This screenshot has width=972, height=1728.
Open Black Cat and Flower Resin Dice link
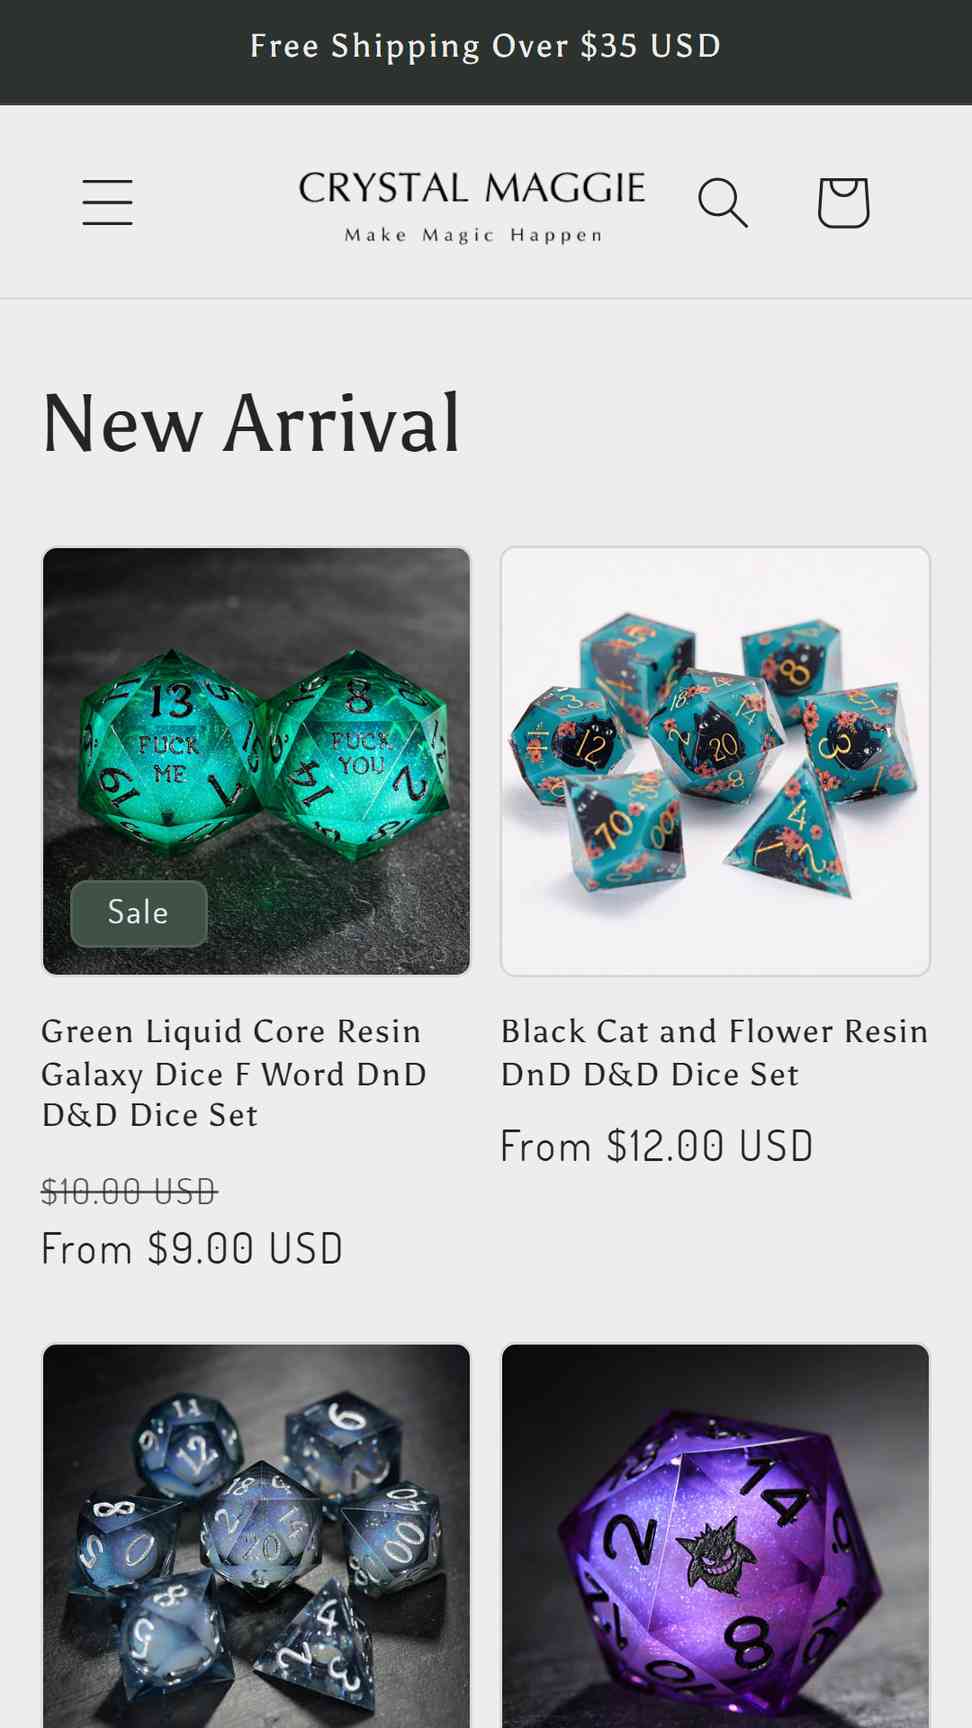715,1052
